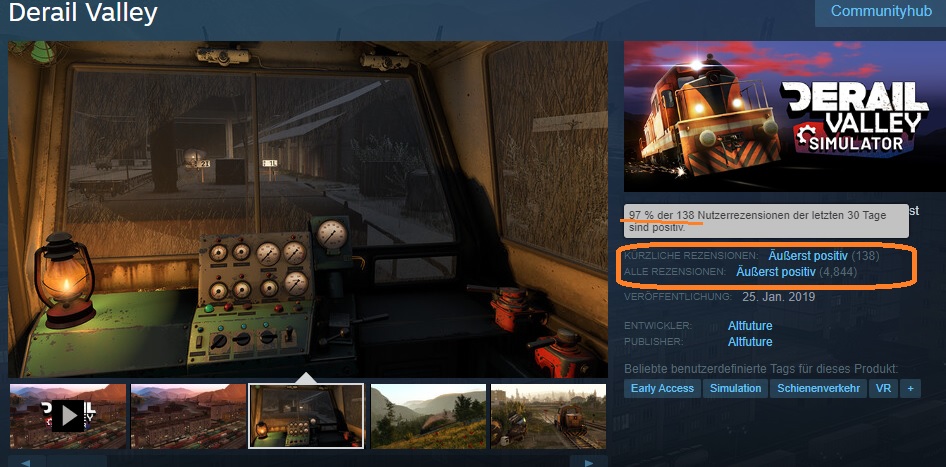Add a tag with the plus button
Screen dimensions: 946x467
pos(910,389)
